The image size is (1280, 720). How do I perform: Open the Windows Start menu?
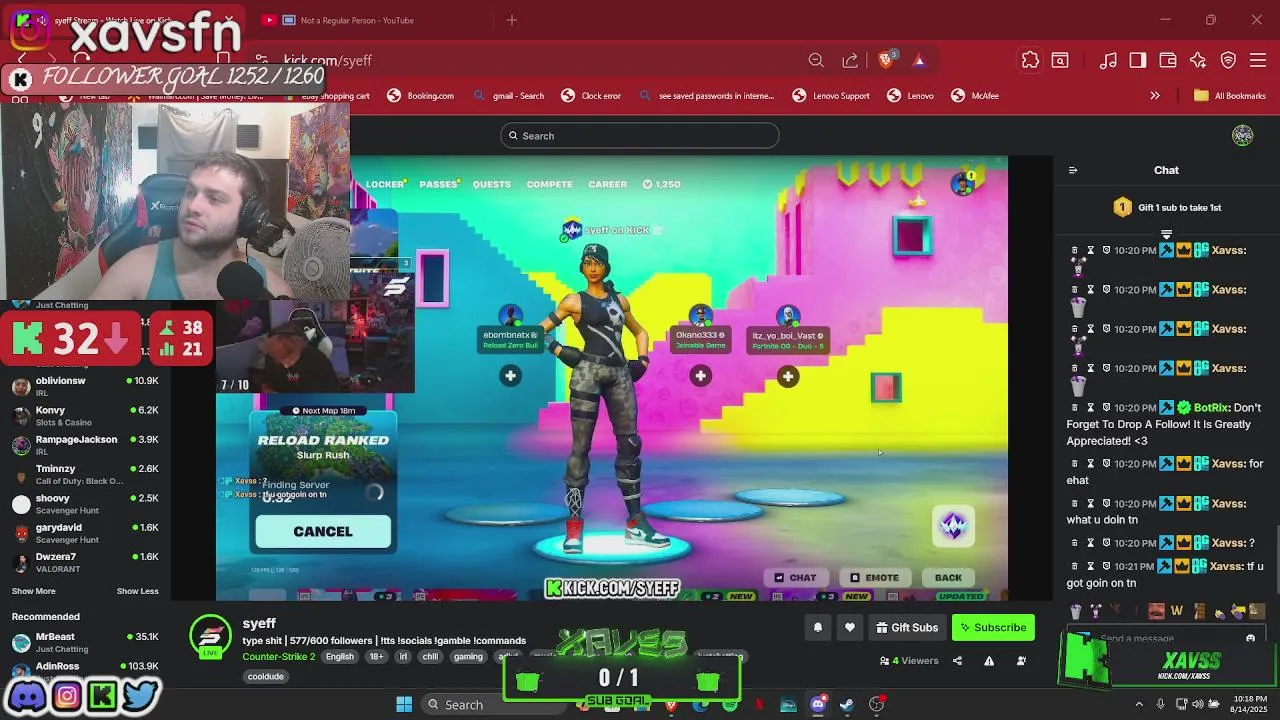click(x=404, y=704)
